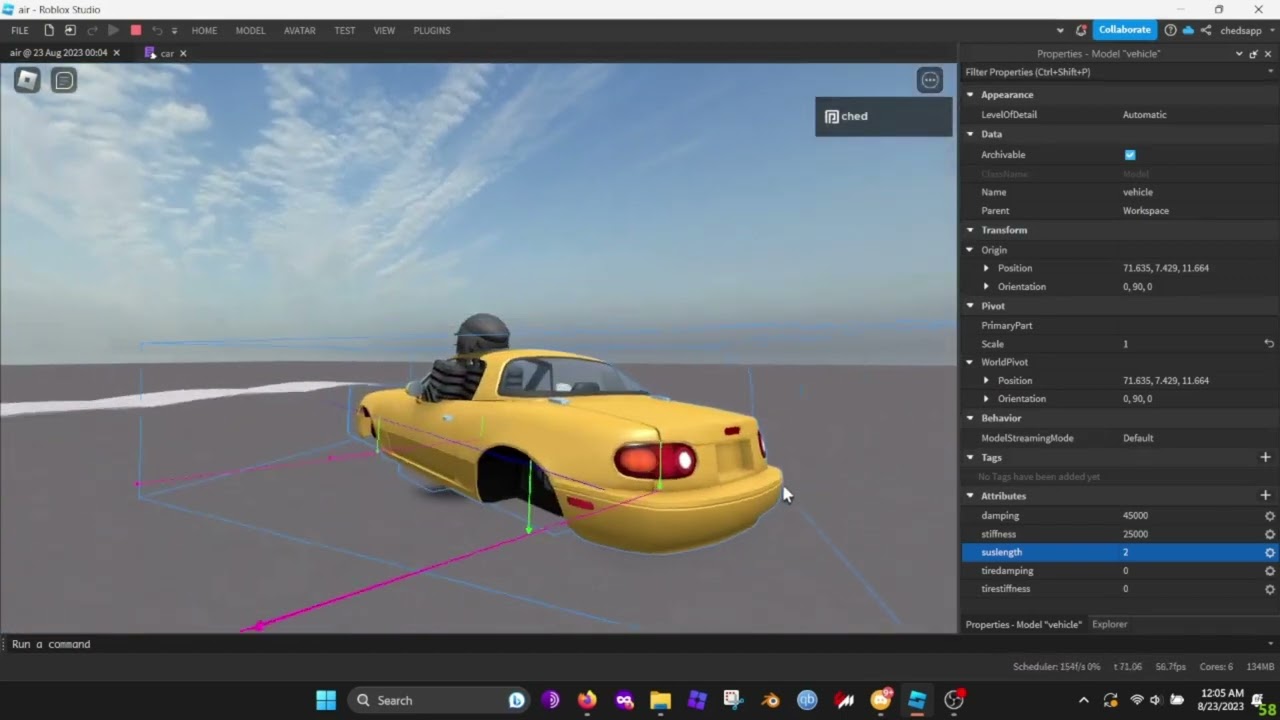Expand the Origin Orientation row
This screenshot has height=720, width=1280.
coord(986,287)
